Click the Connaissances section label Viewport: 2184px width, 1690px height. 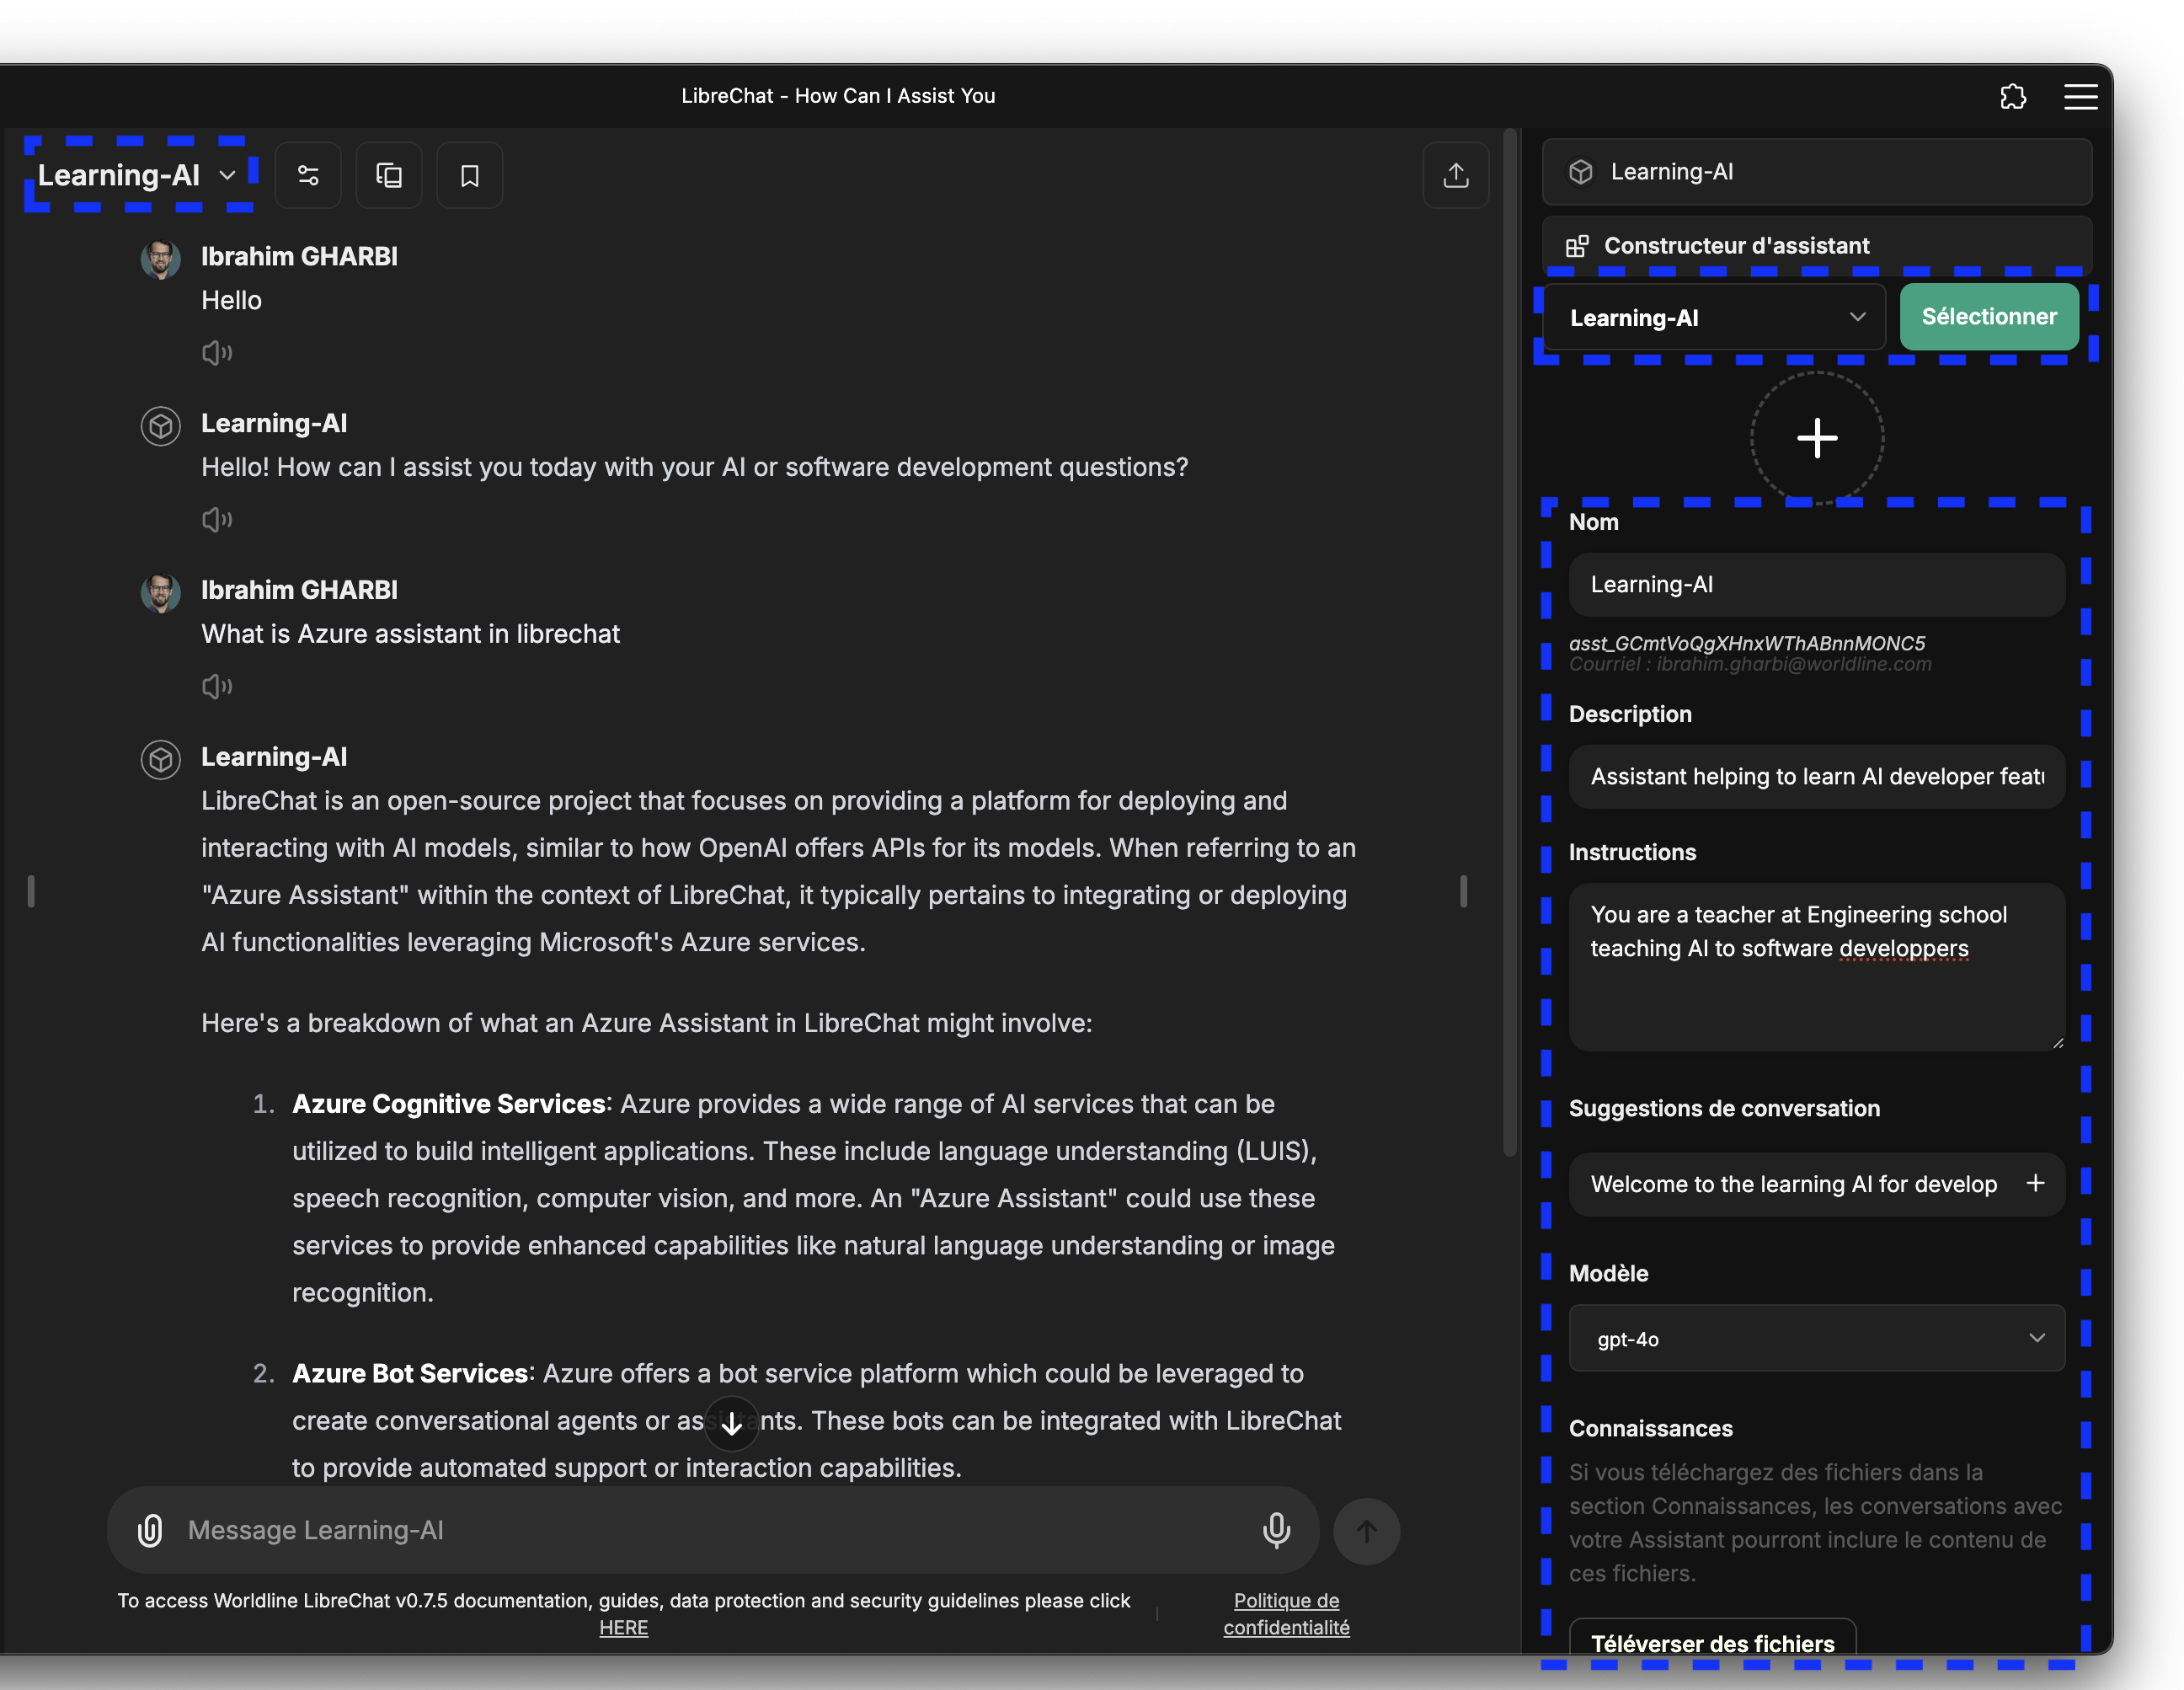[x=1651, y=1429]
